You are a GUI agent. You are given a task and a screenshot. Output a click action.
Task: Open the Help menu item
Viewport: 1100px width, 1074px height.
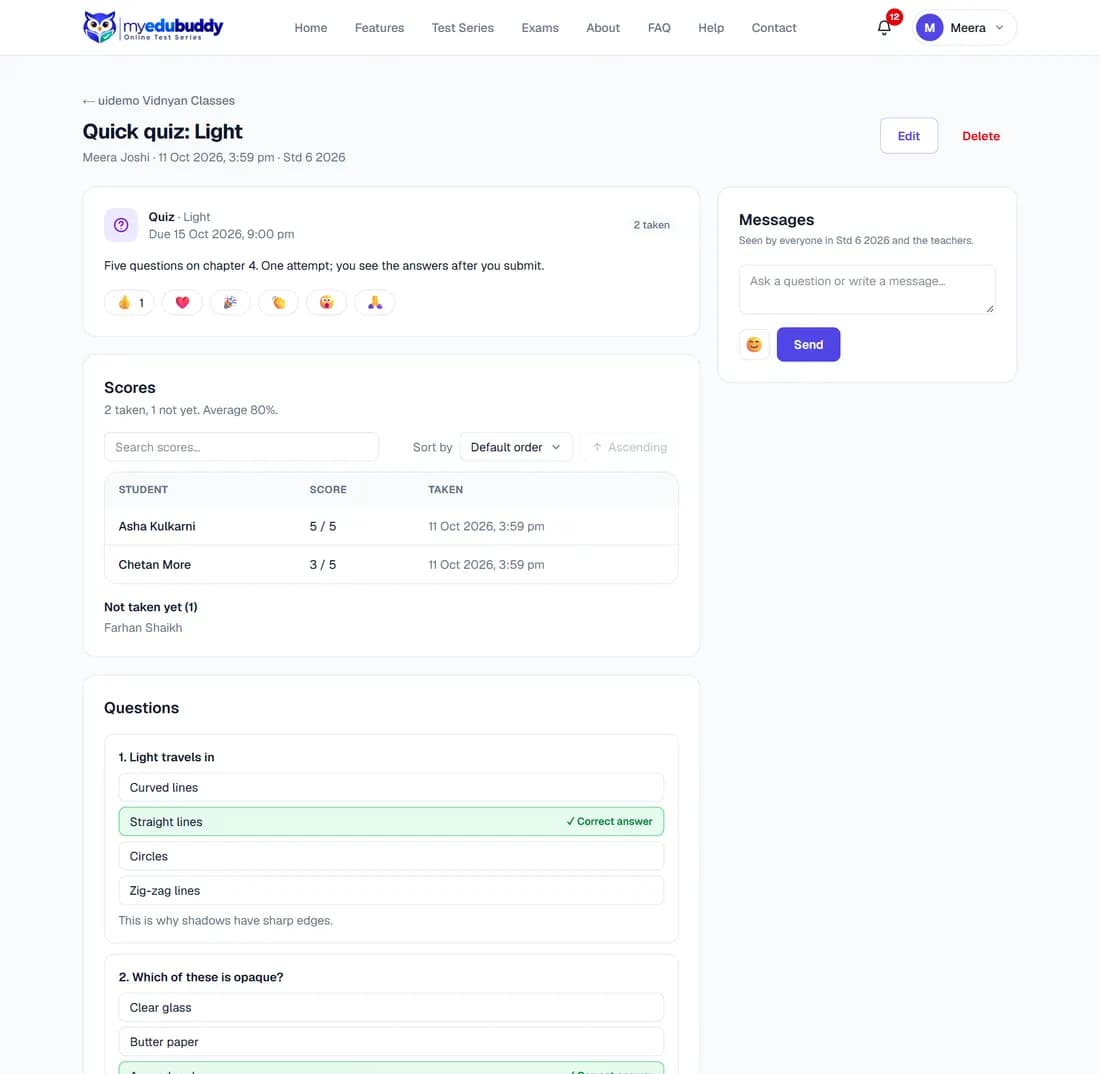click(711, 27)
